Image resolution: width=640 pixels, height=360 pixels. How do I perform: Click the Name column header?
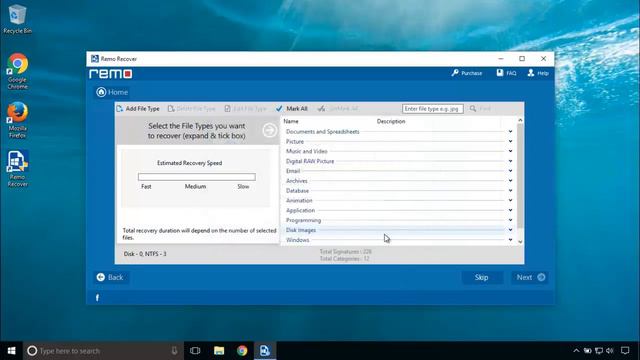pos(291,121)
